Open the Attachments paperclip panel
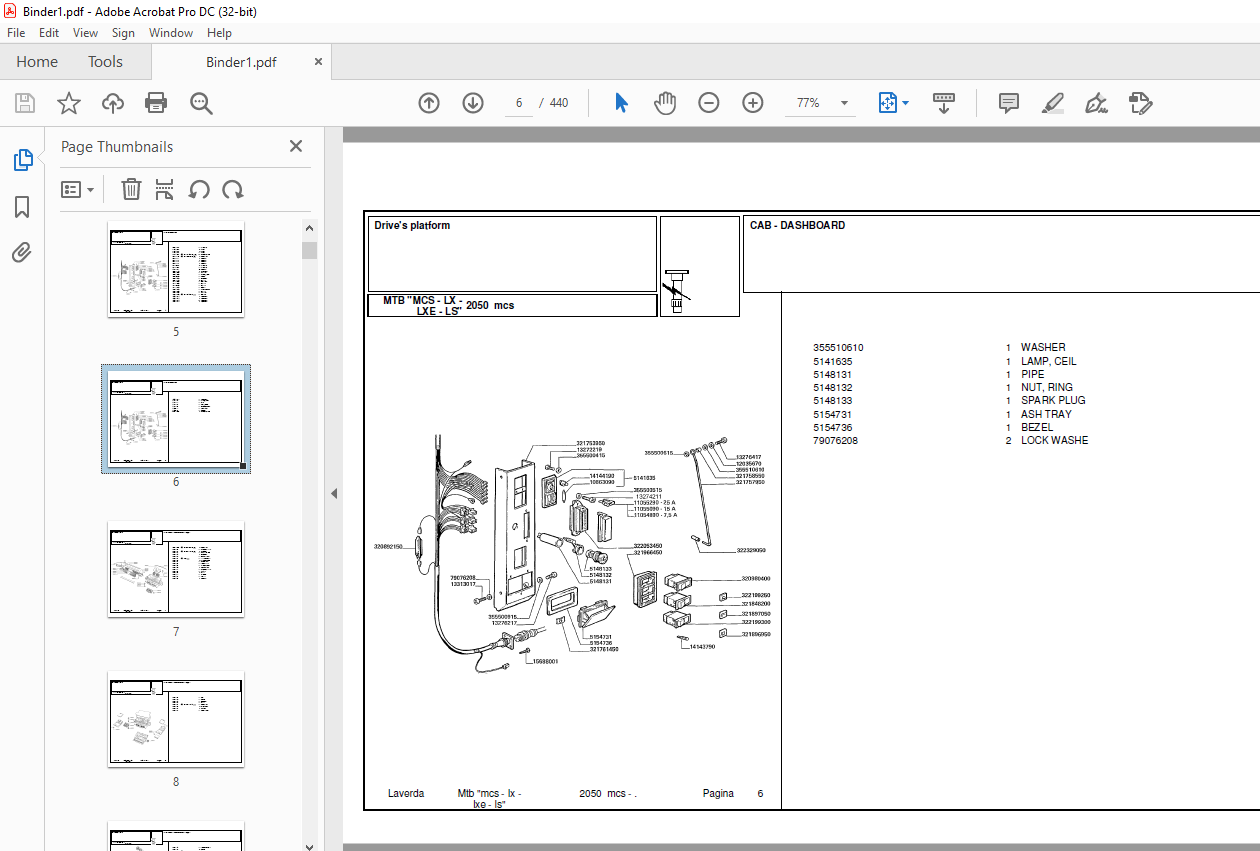Screen dimensions: 1260x851 click(x=22, y=253)
